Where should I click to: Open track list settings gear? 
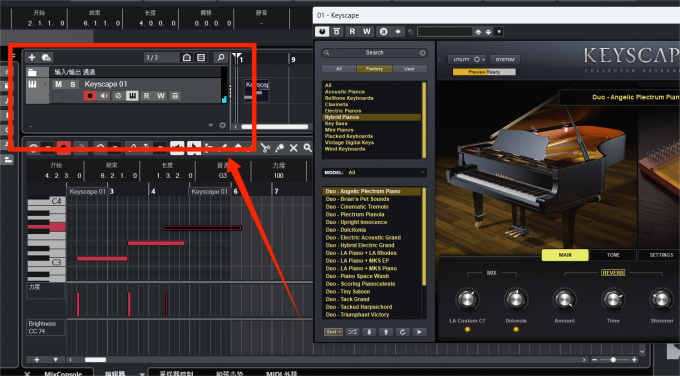(222, 125)
